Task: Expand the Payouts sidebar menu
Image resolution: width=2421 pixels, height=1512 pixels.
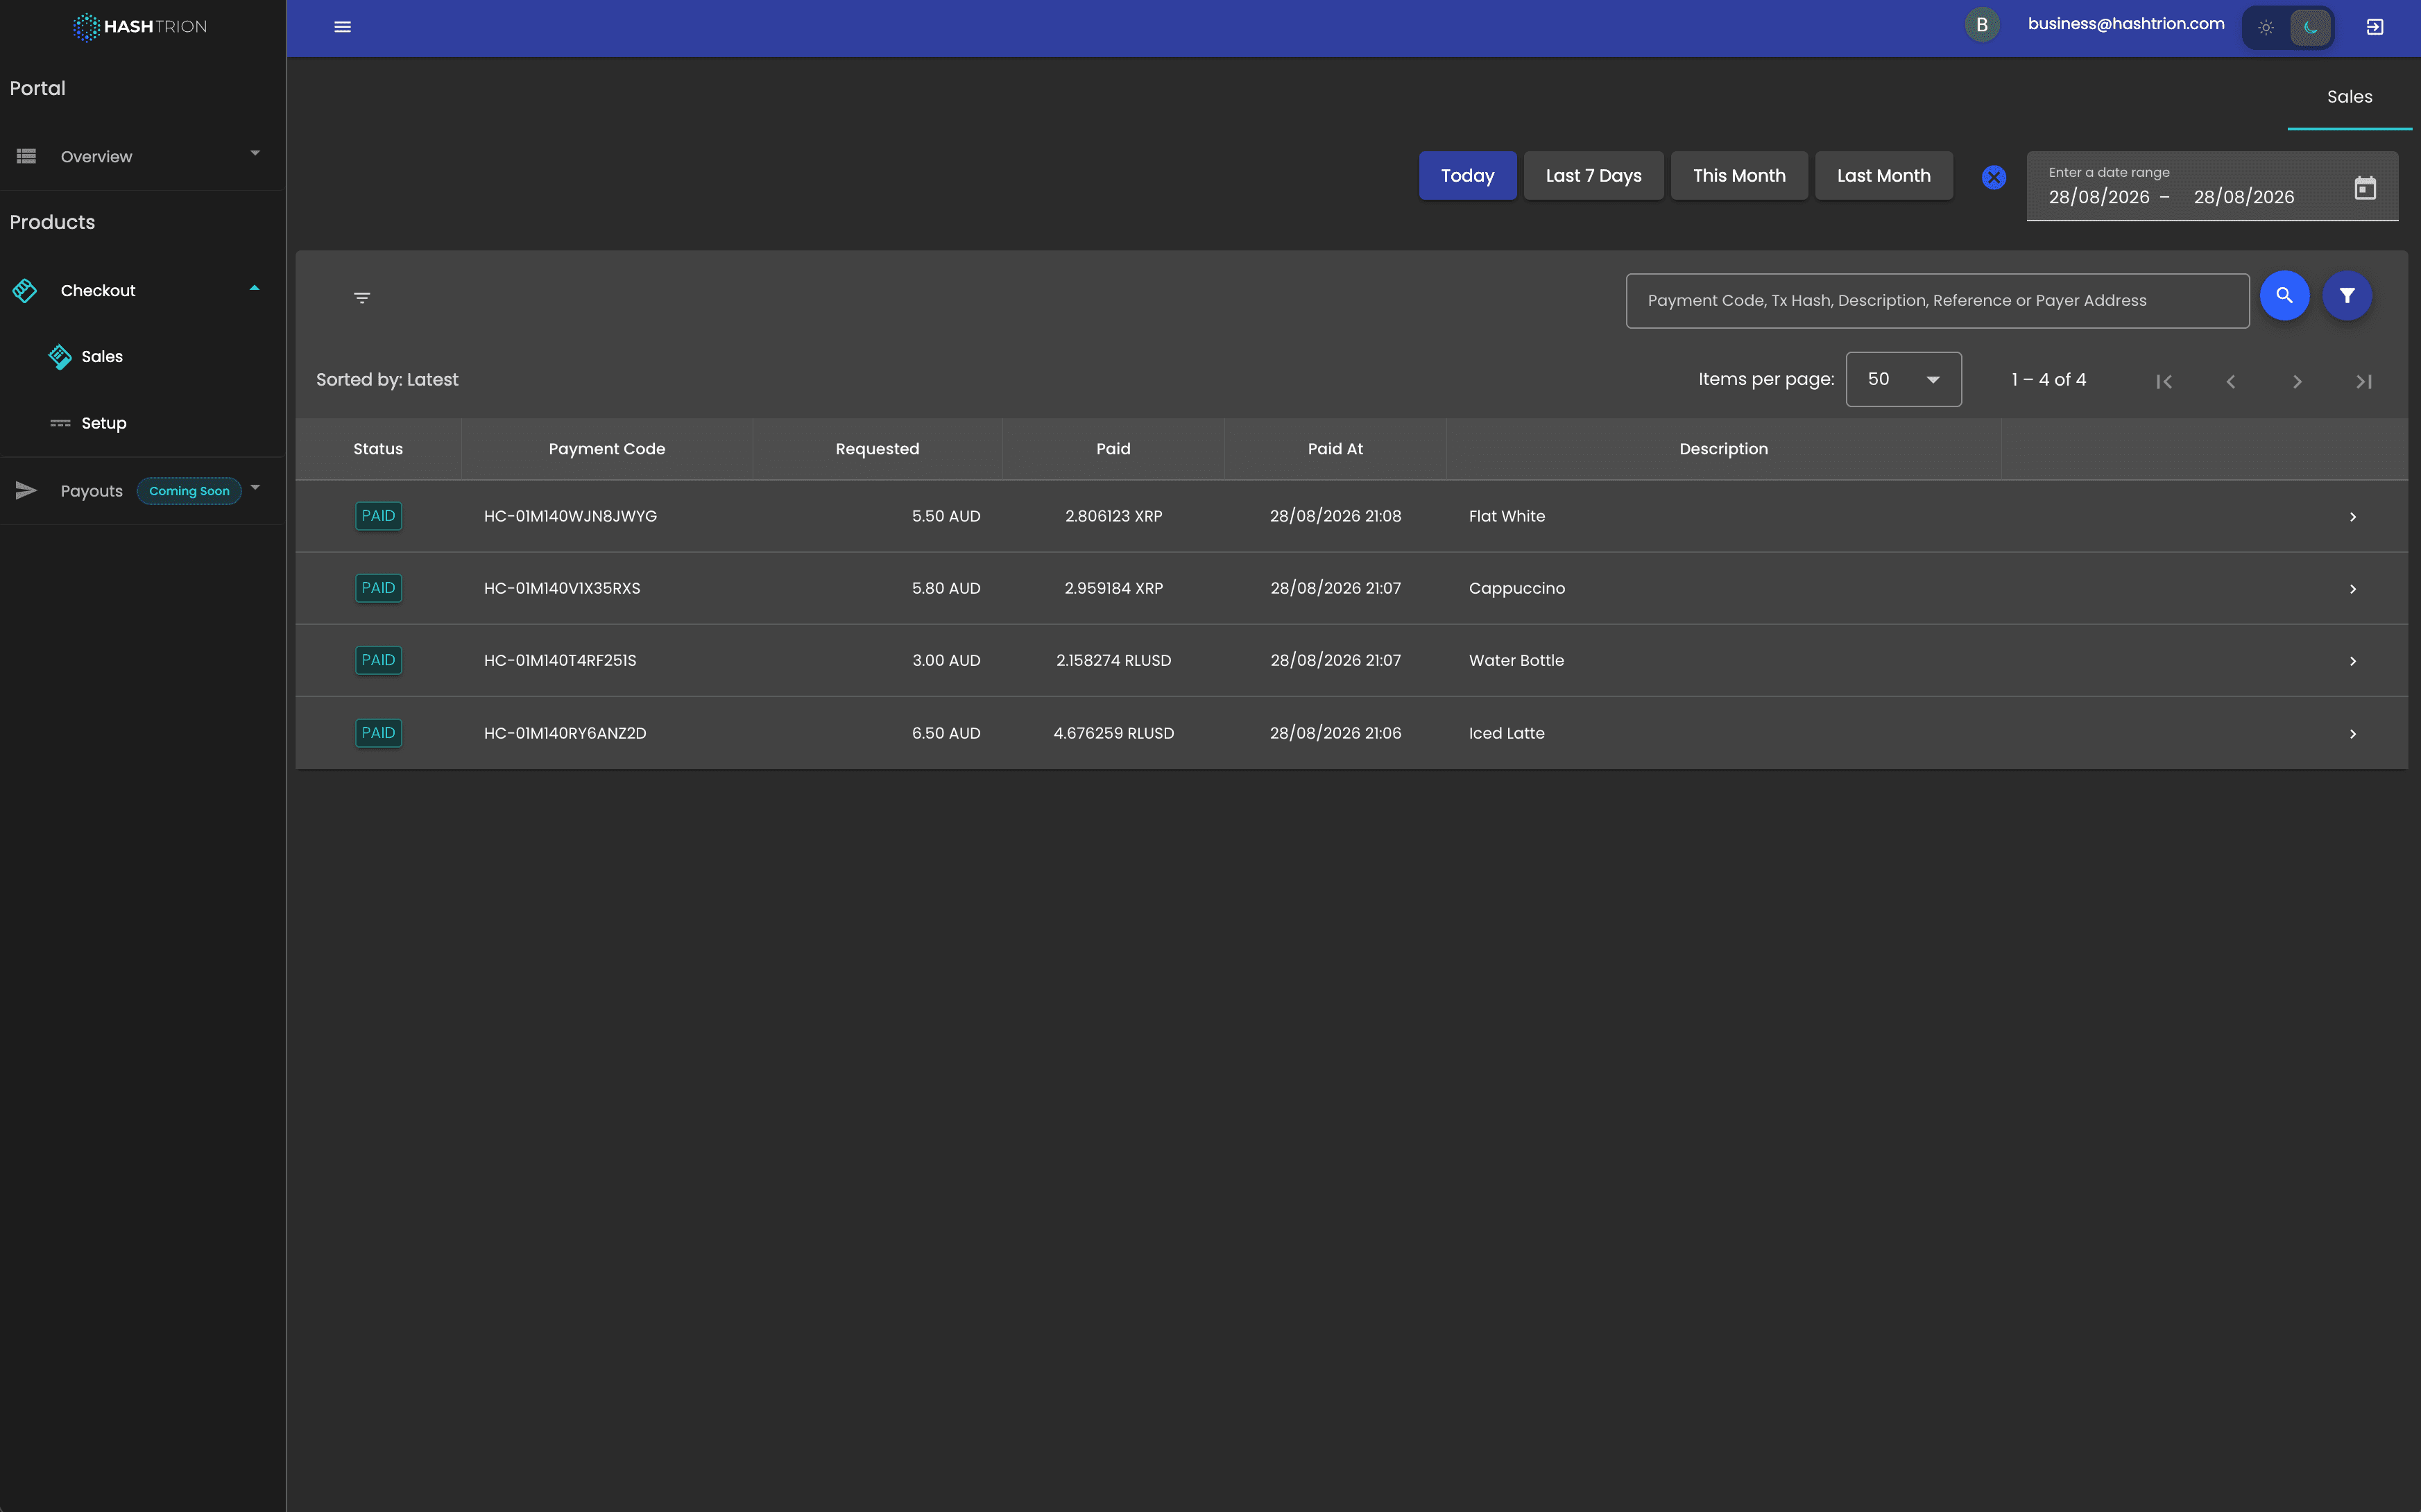Action: point(142,490)
